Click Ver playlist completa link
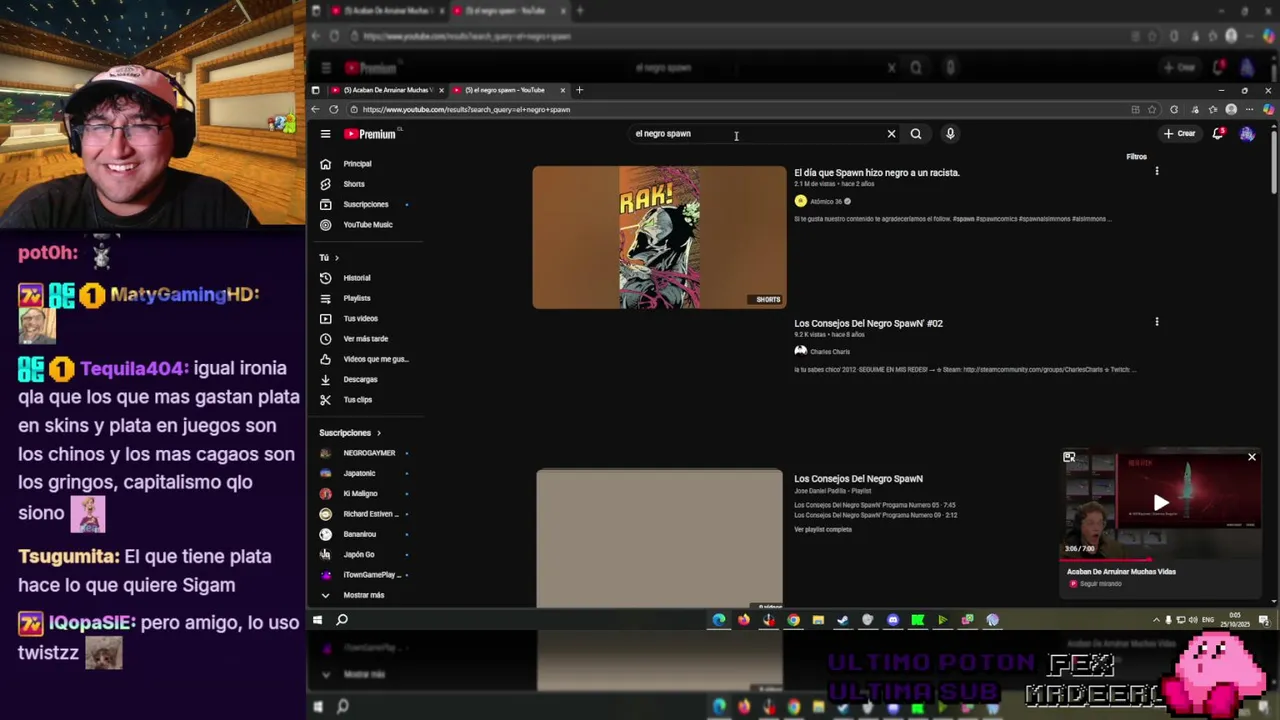The width and height of the screenshot is (1280, 720). [x=823, y=530]
